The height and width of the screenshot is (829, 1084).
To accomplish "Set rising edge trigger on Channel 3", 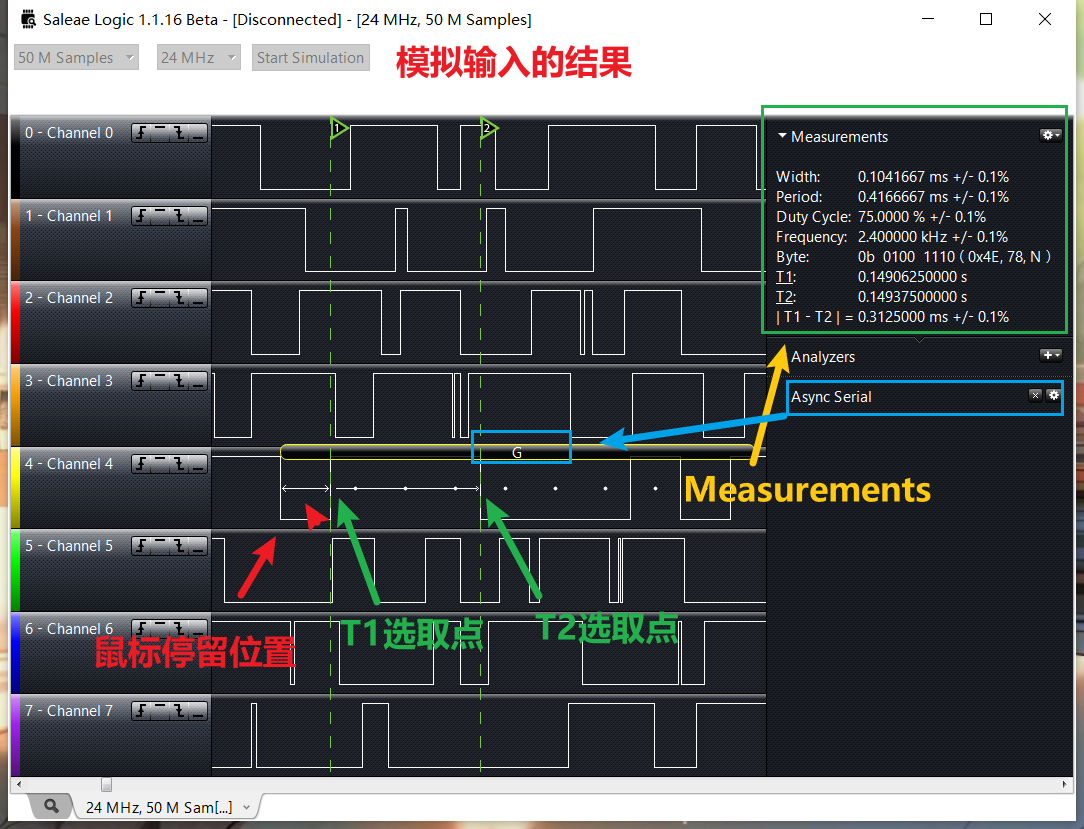I will (x=141, y=381).
